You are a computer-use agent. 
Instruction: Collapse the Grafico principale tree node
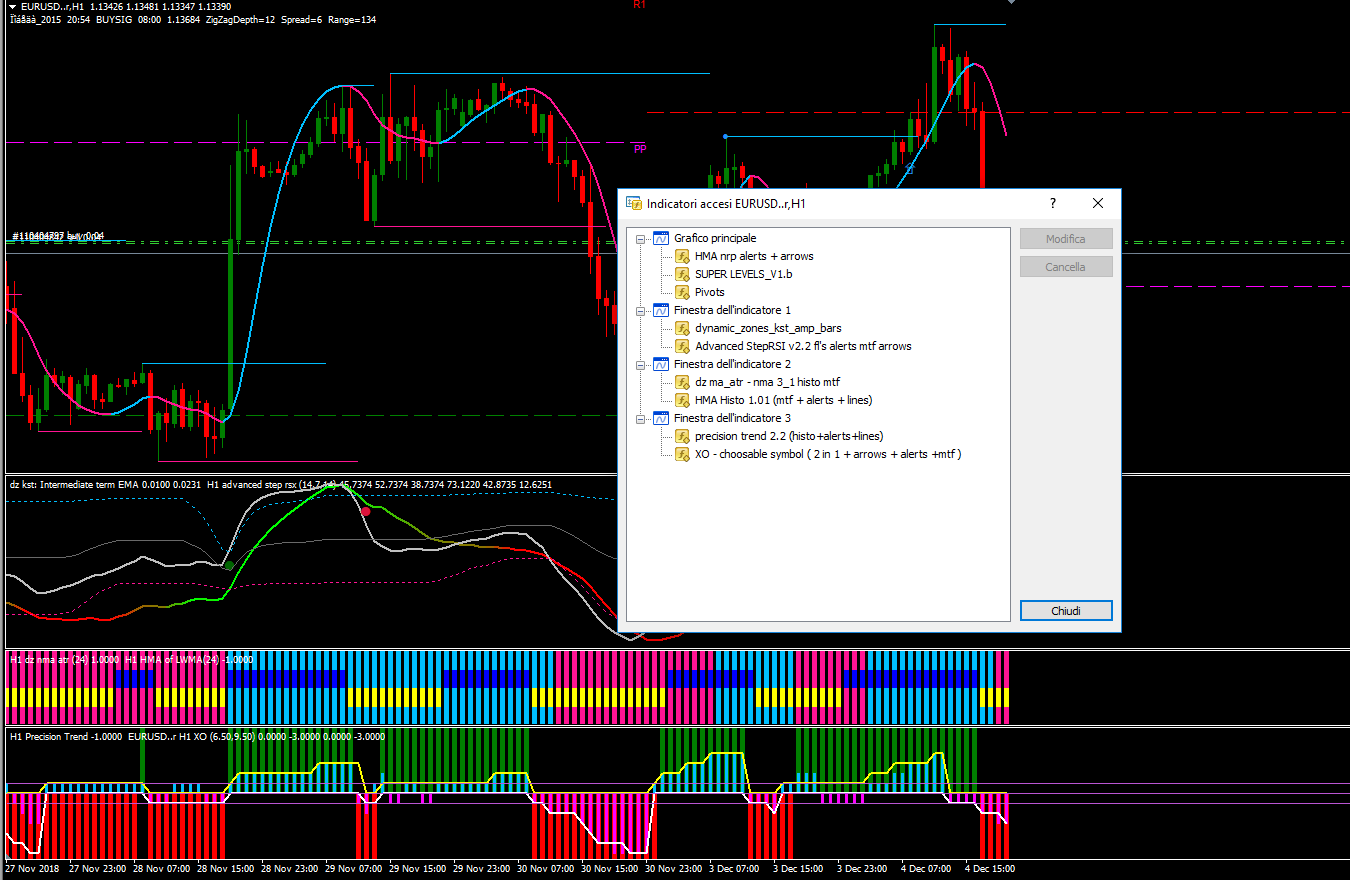pos(640,239)
